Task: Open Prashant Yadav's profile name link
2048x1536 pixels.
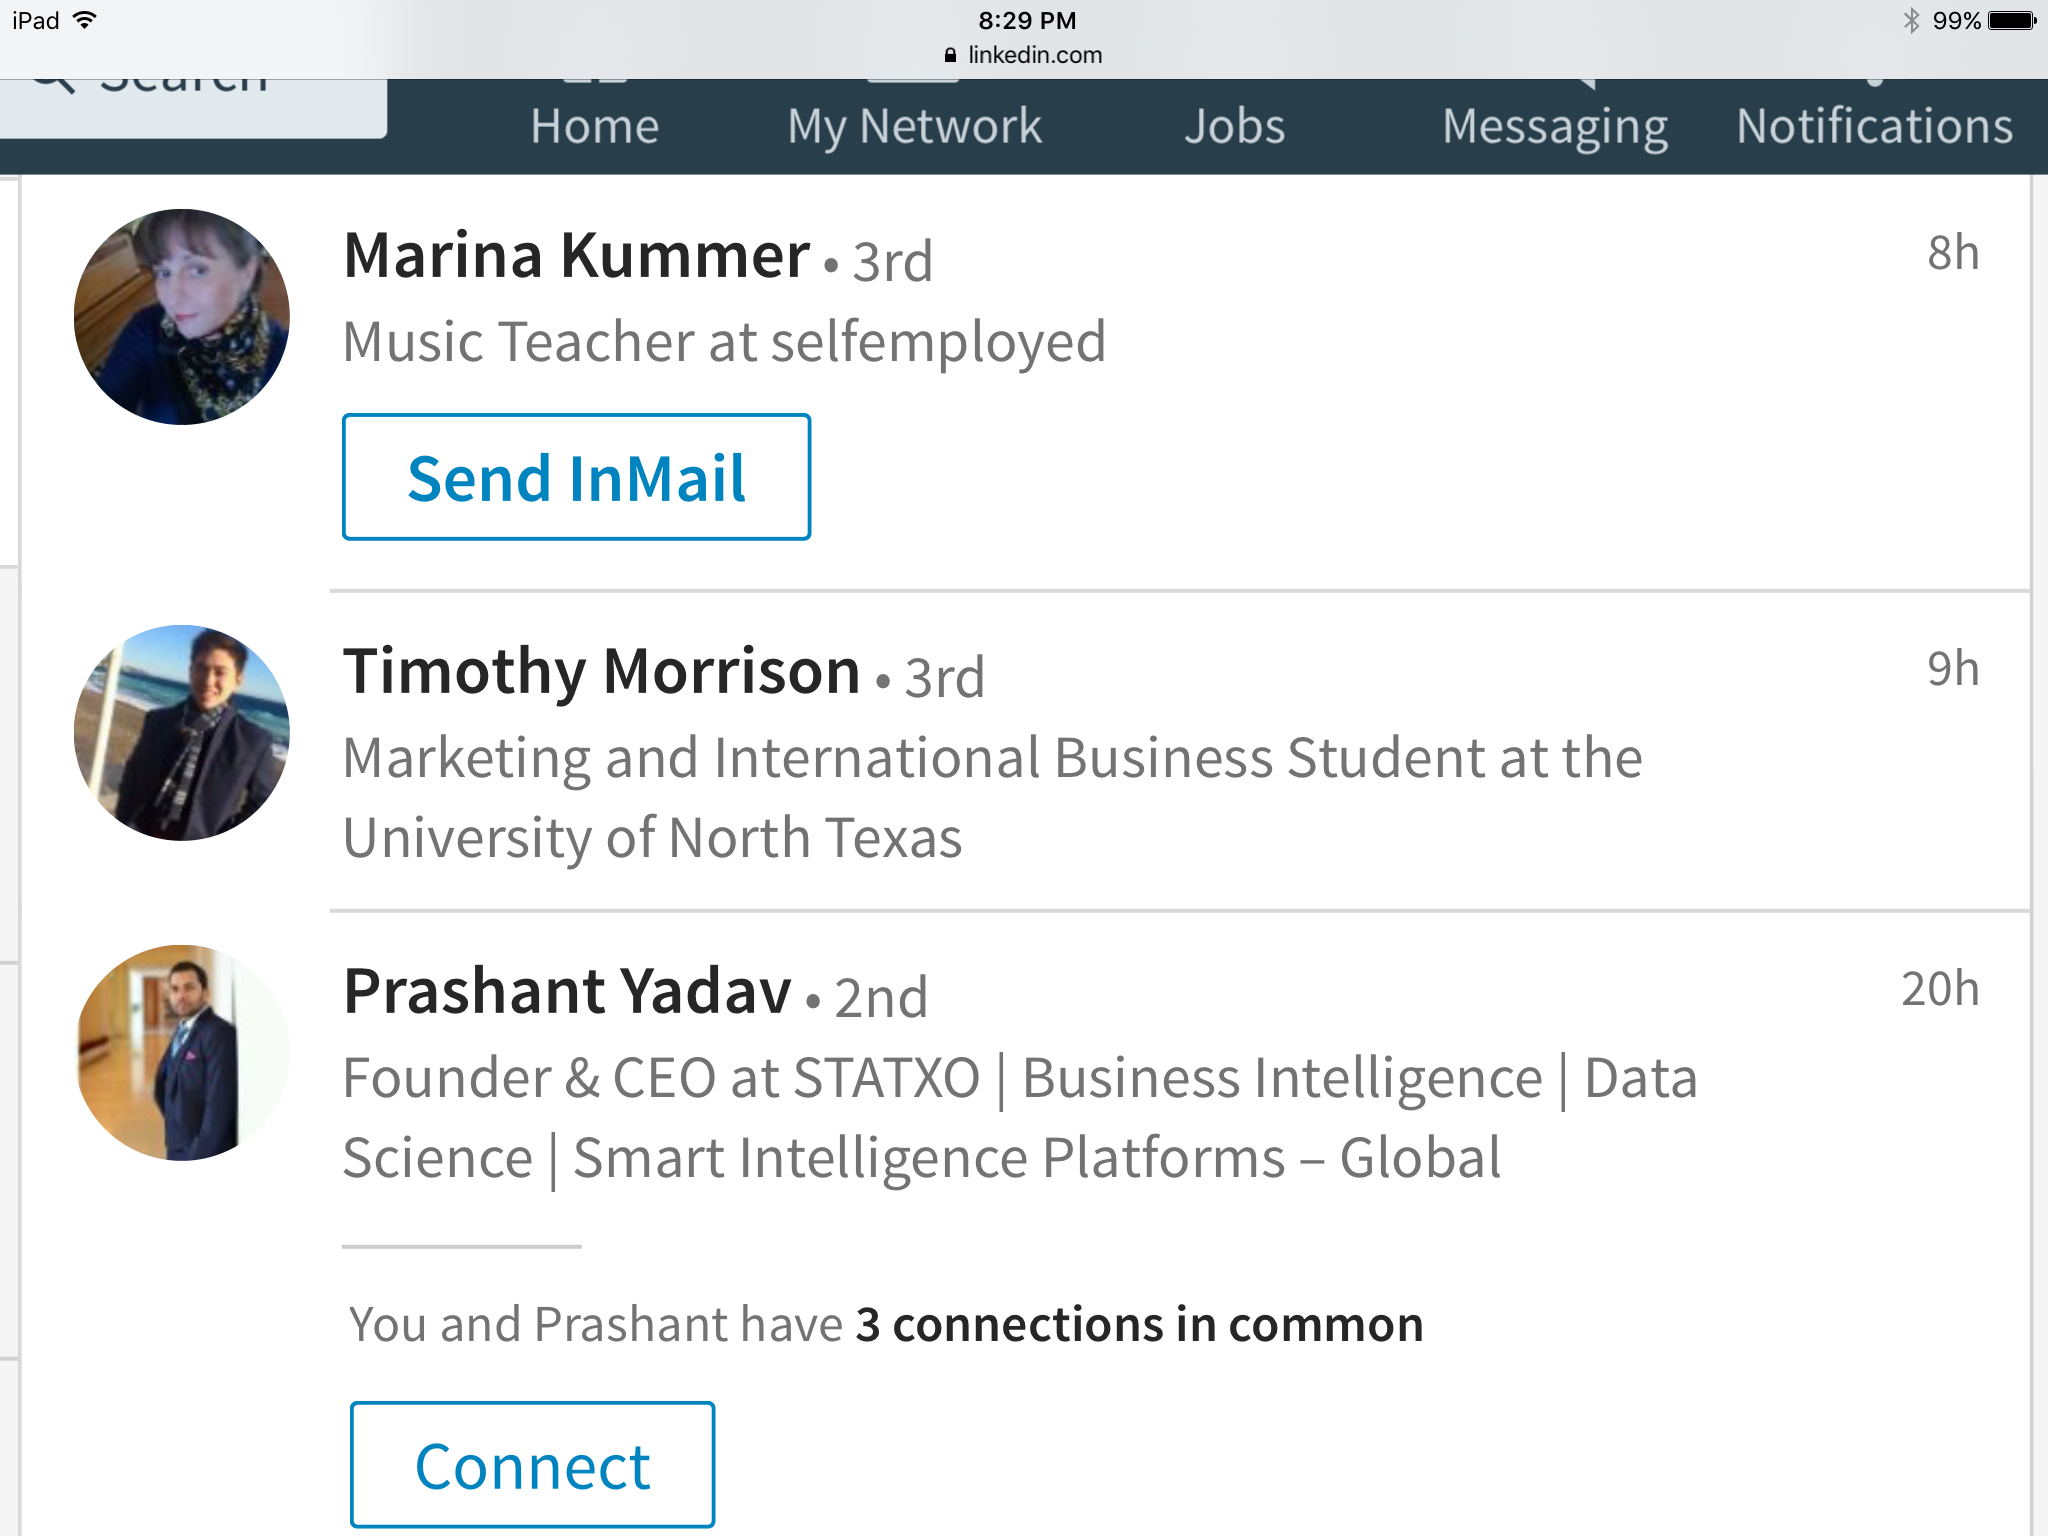Action: (567, 991)
